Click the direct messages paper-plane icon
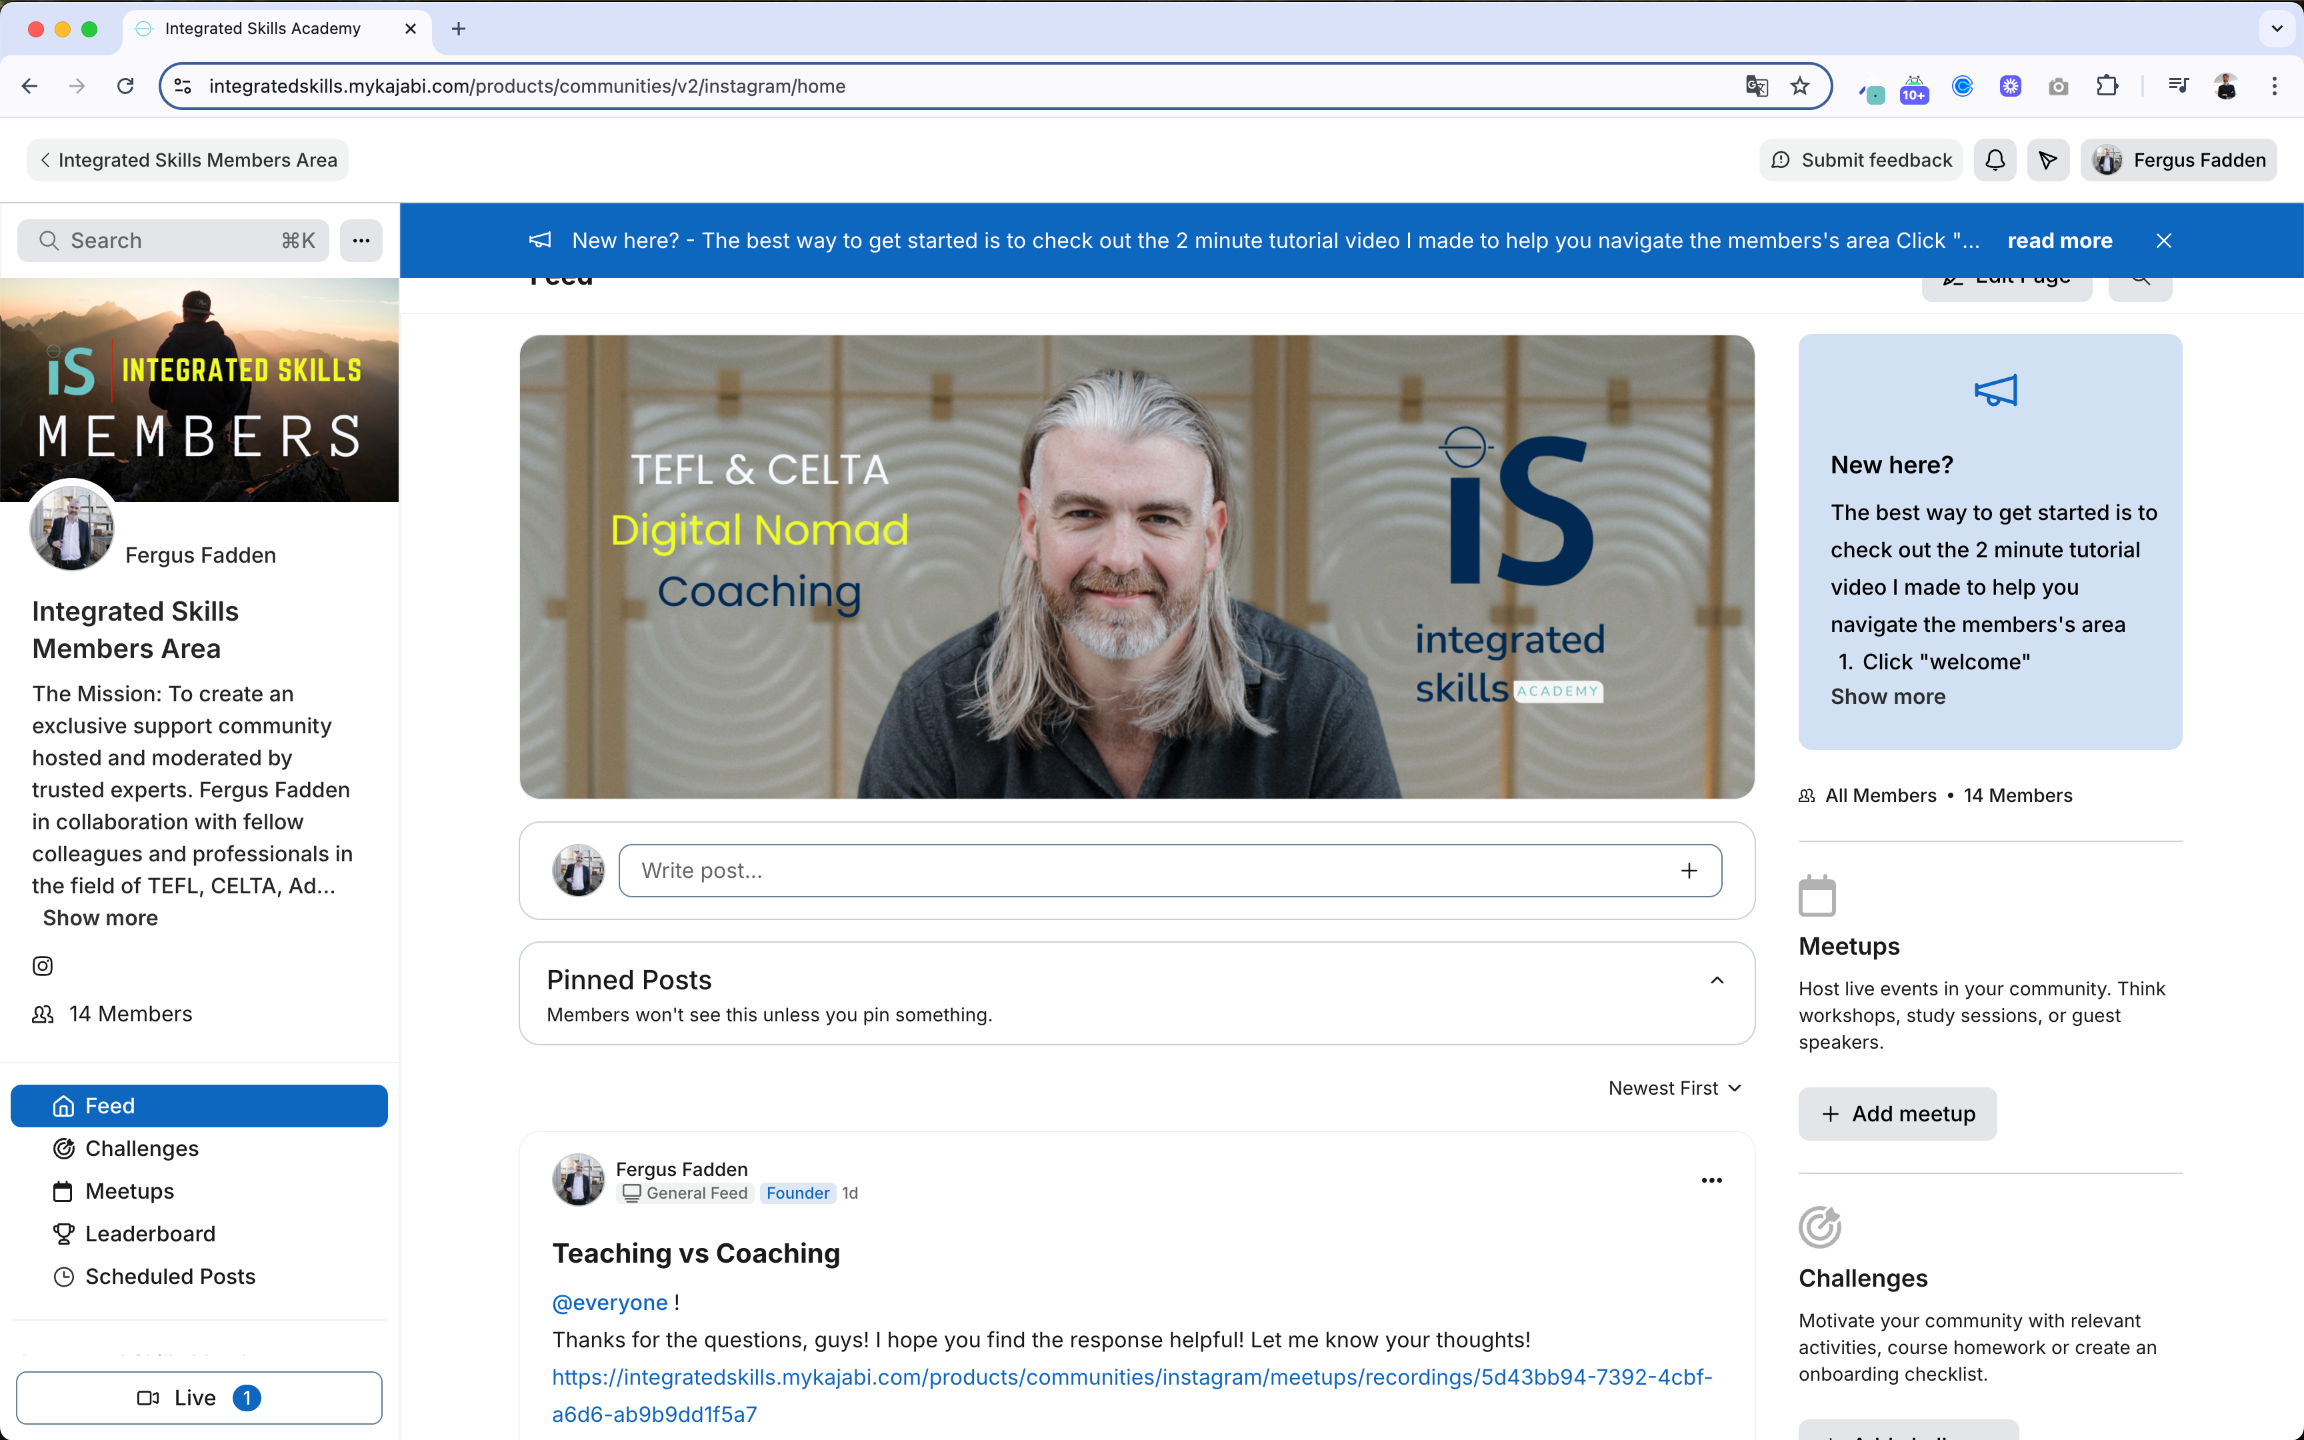 click(x=2048, y=160)
